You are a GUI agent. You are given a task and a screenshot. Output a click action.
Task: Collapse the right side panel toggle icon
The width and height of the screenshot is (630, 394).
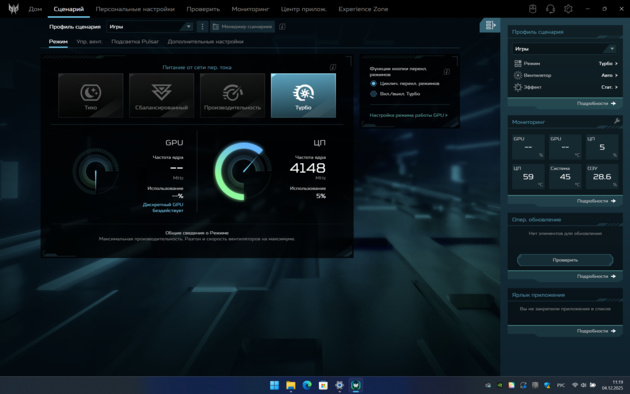click(490, 25)
